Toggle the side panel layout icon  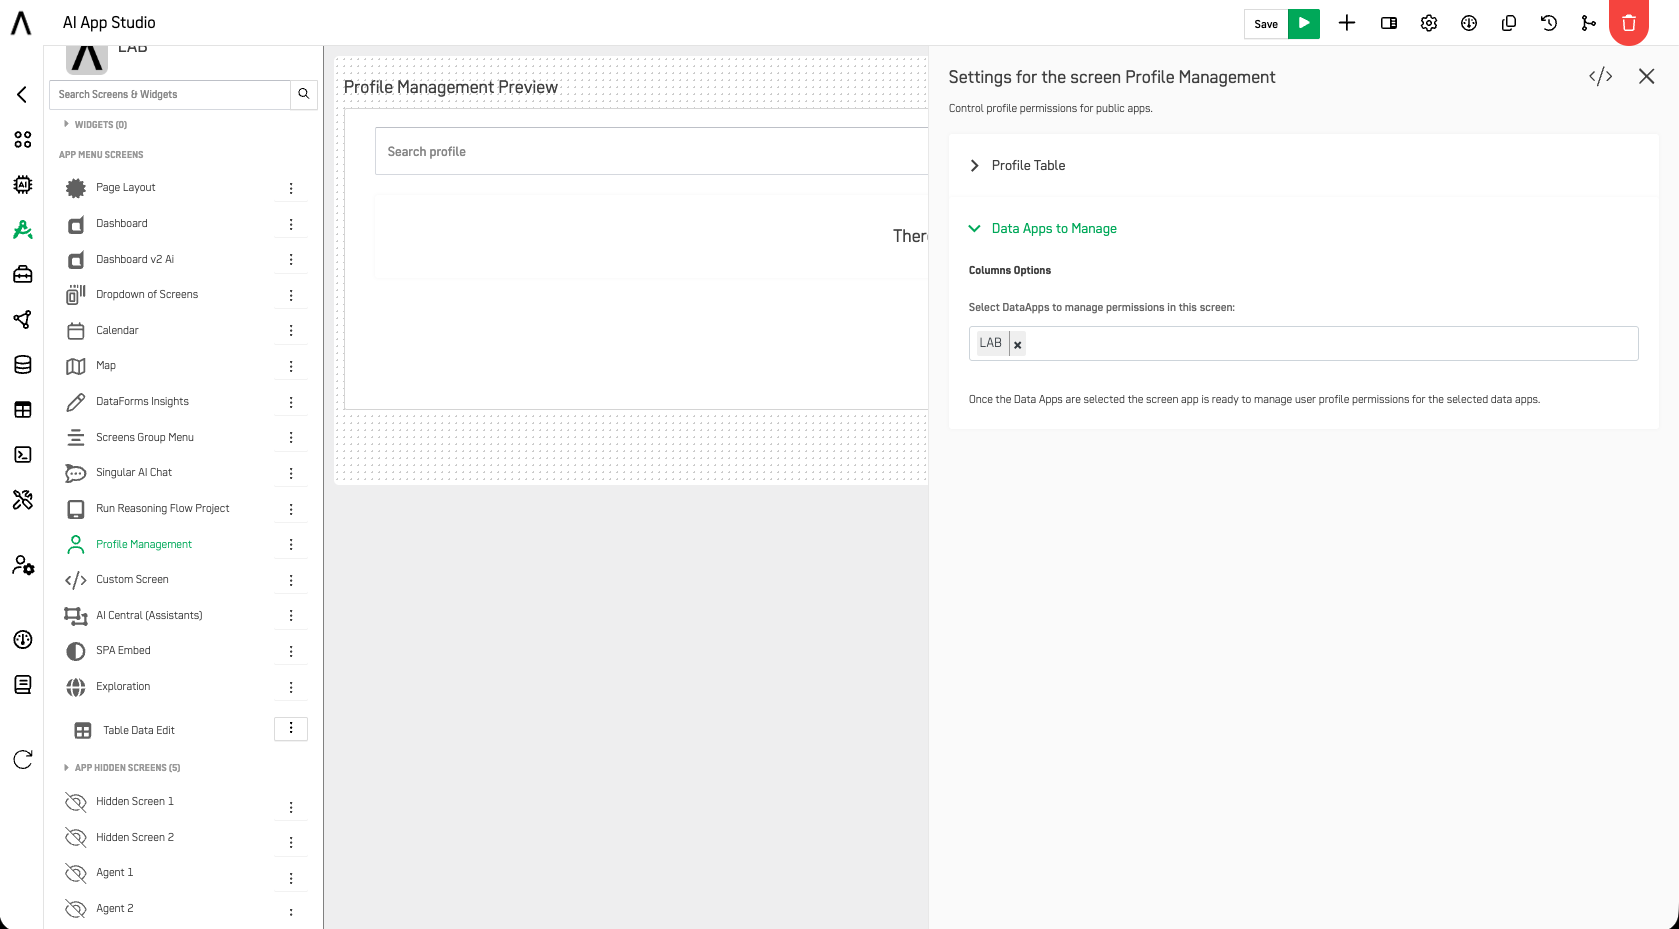[1389, 23]
